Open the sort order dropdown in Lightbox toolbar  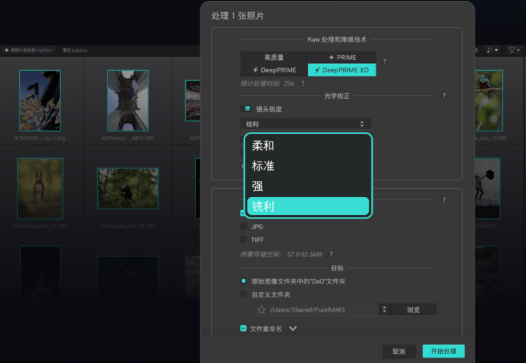(x=492, y=50)
